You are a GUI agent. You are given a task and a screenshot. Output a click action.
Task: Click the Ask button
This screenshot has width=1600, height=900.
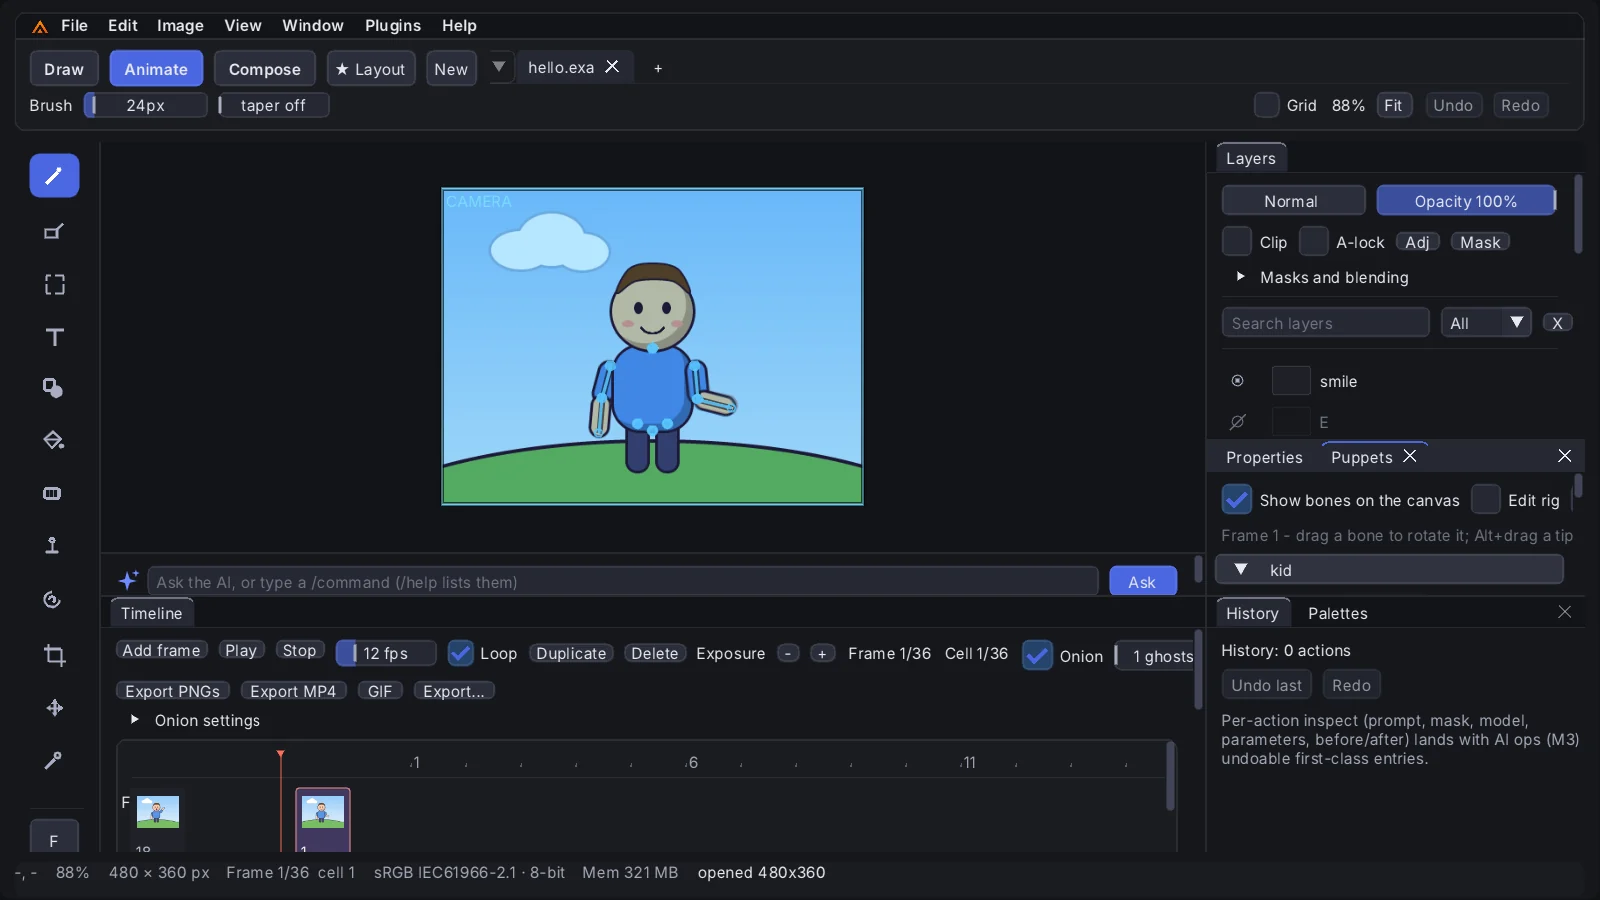[x=1143, y=582]
